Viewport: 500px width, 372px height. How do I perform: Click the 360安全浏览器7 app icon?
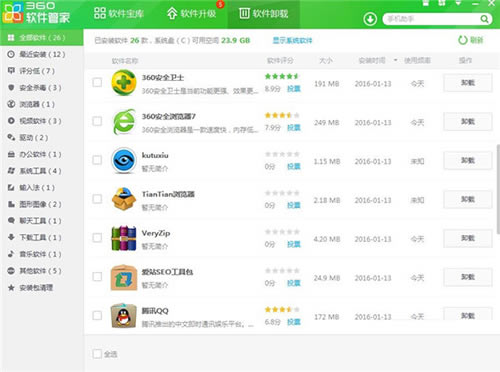coord(124,122)
